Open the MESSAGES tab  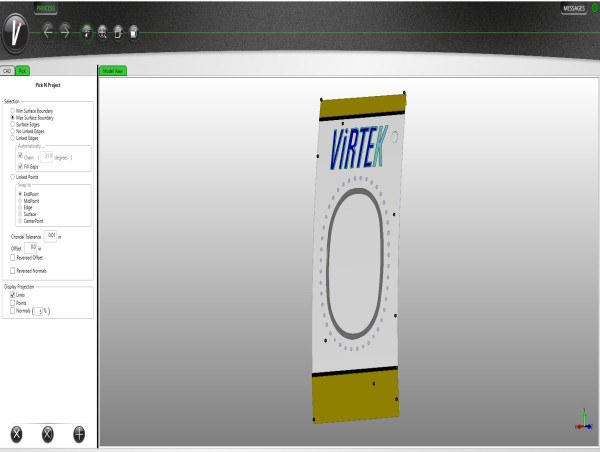(574, 8)
